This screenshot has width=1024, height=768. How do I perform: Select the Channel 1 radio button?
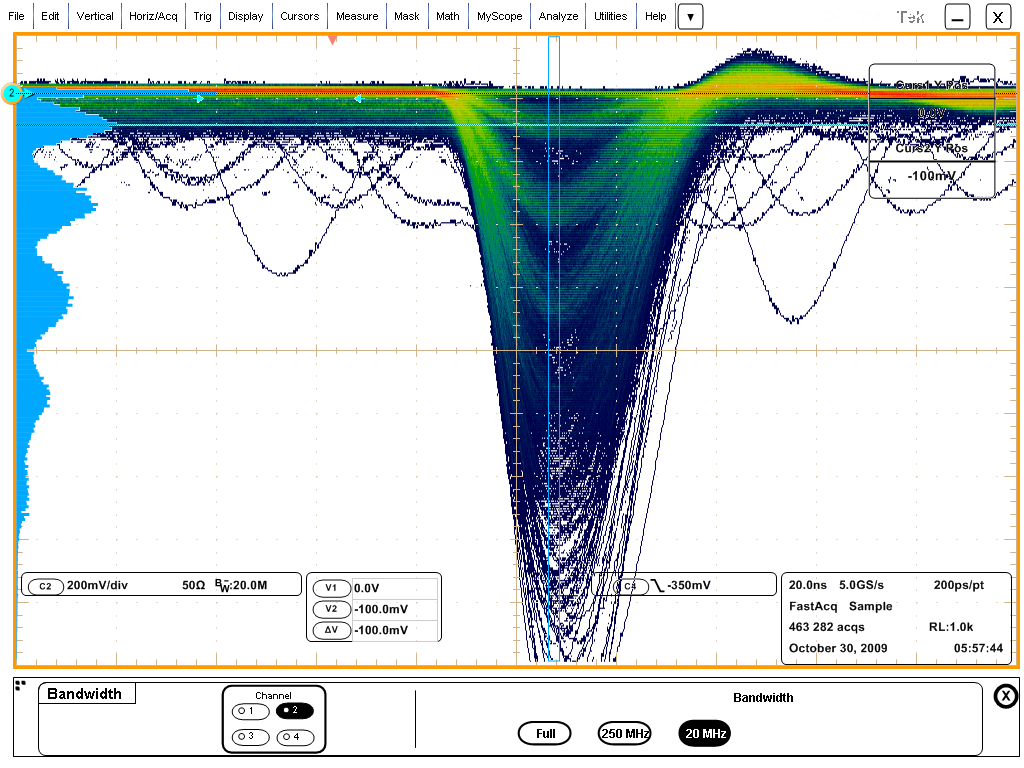click(250, 711)
